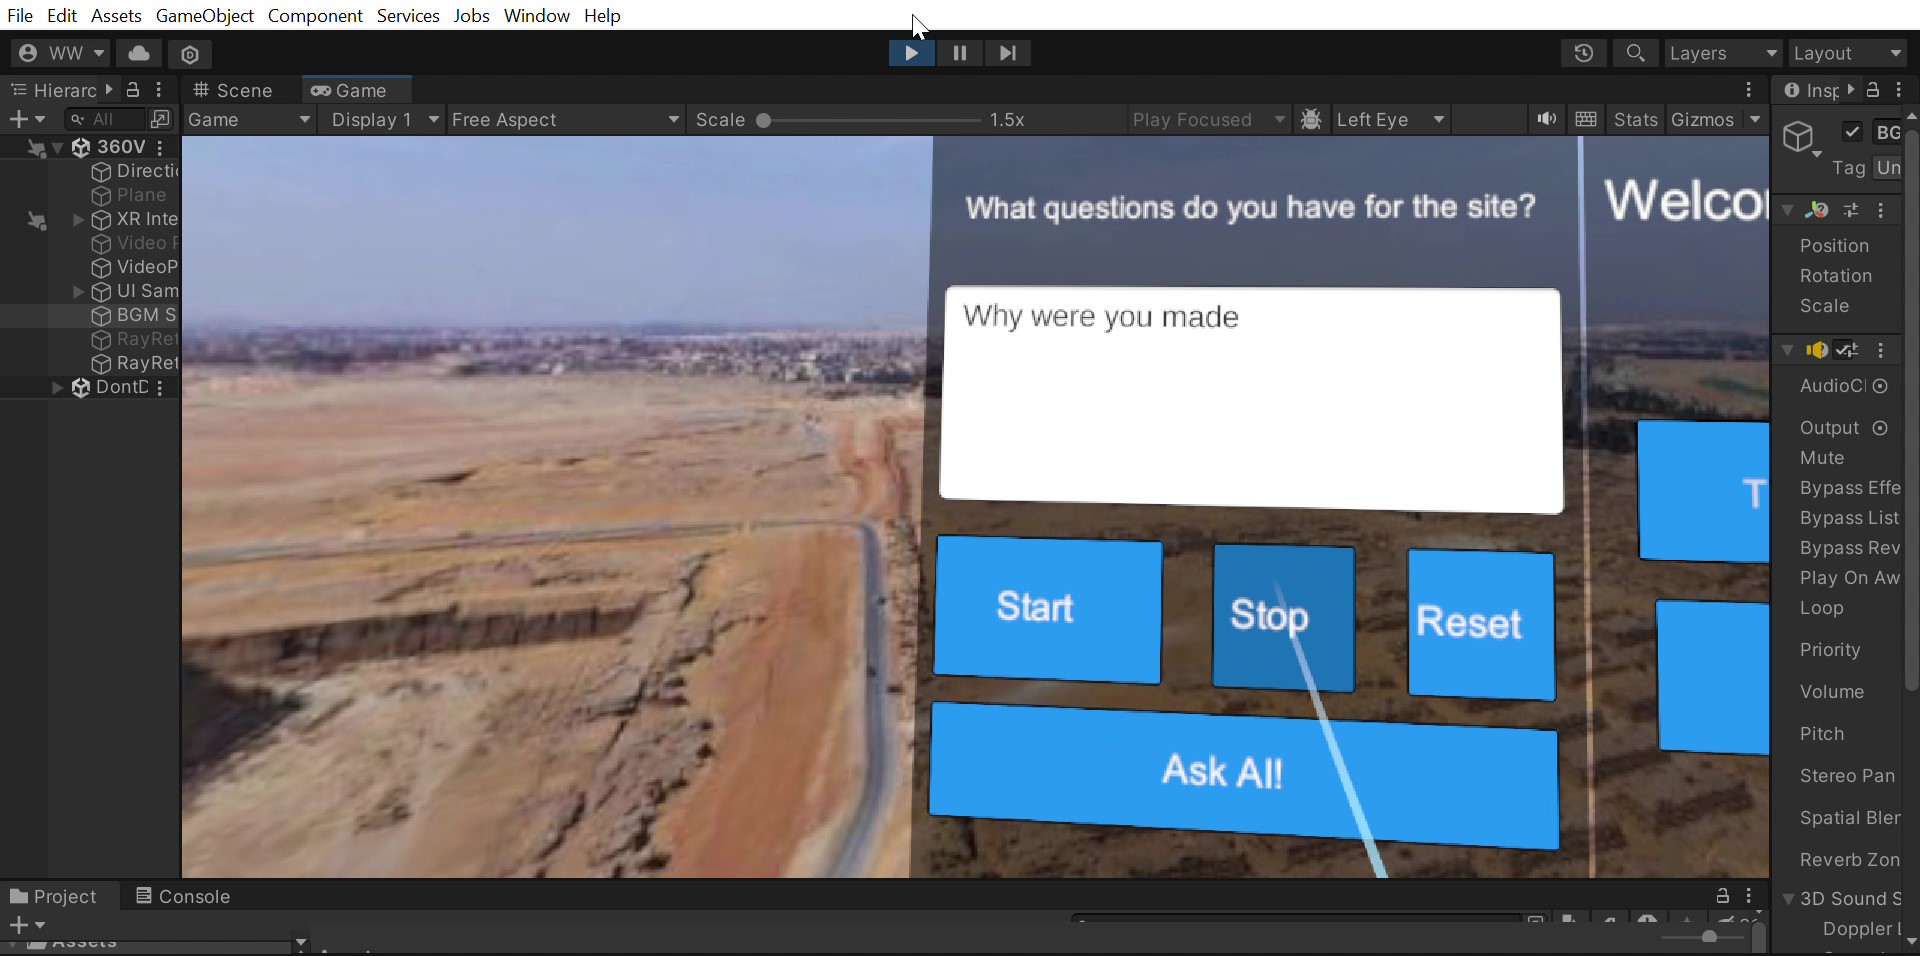
Task: Open the Unity cloud services icon
Action: coord(139,53)
